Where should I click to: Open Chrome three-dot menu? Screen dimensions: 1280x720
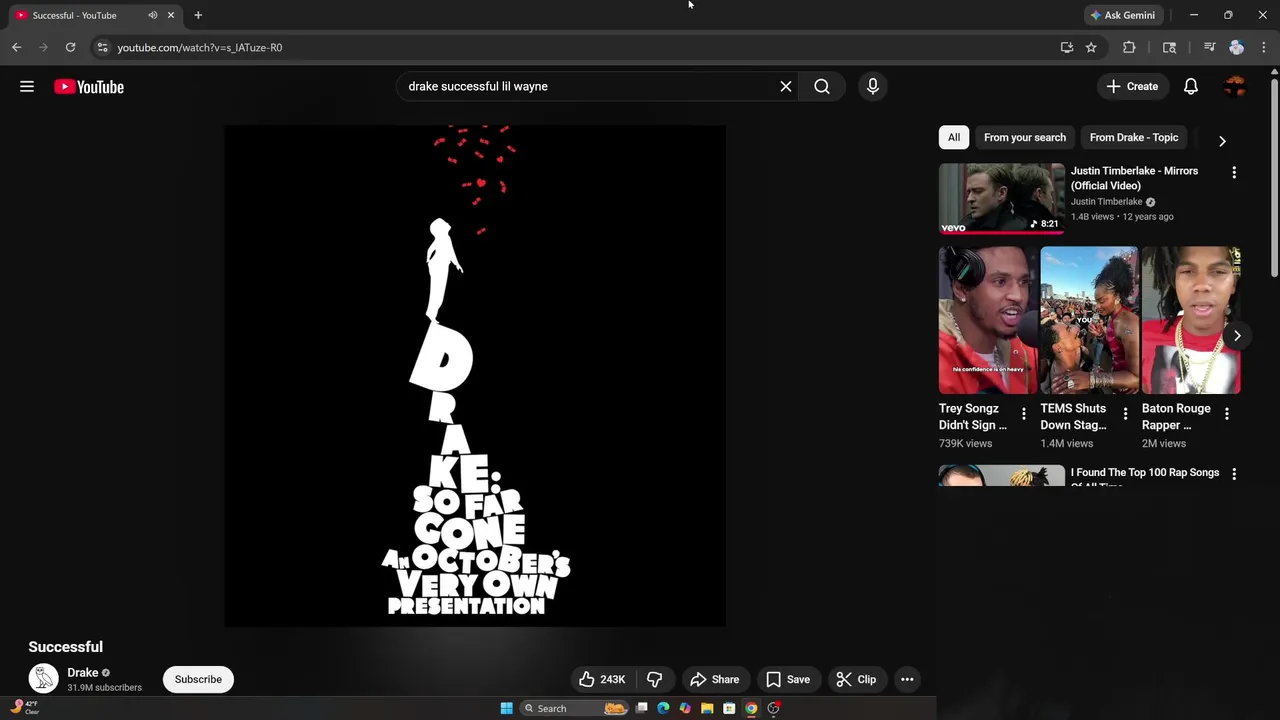coord(1264,47)
